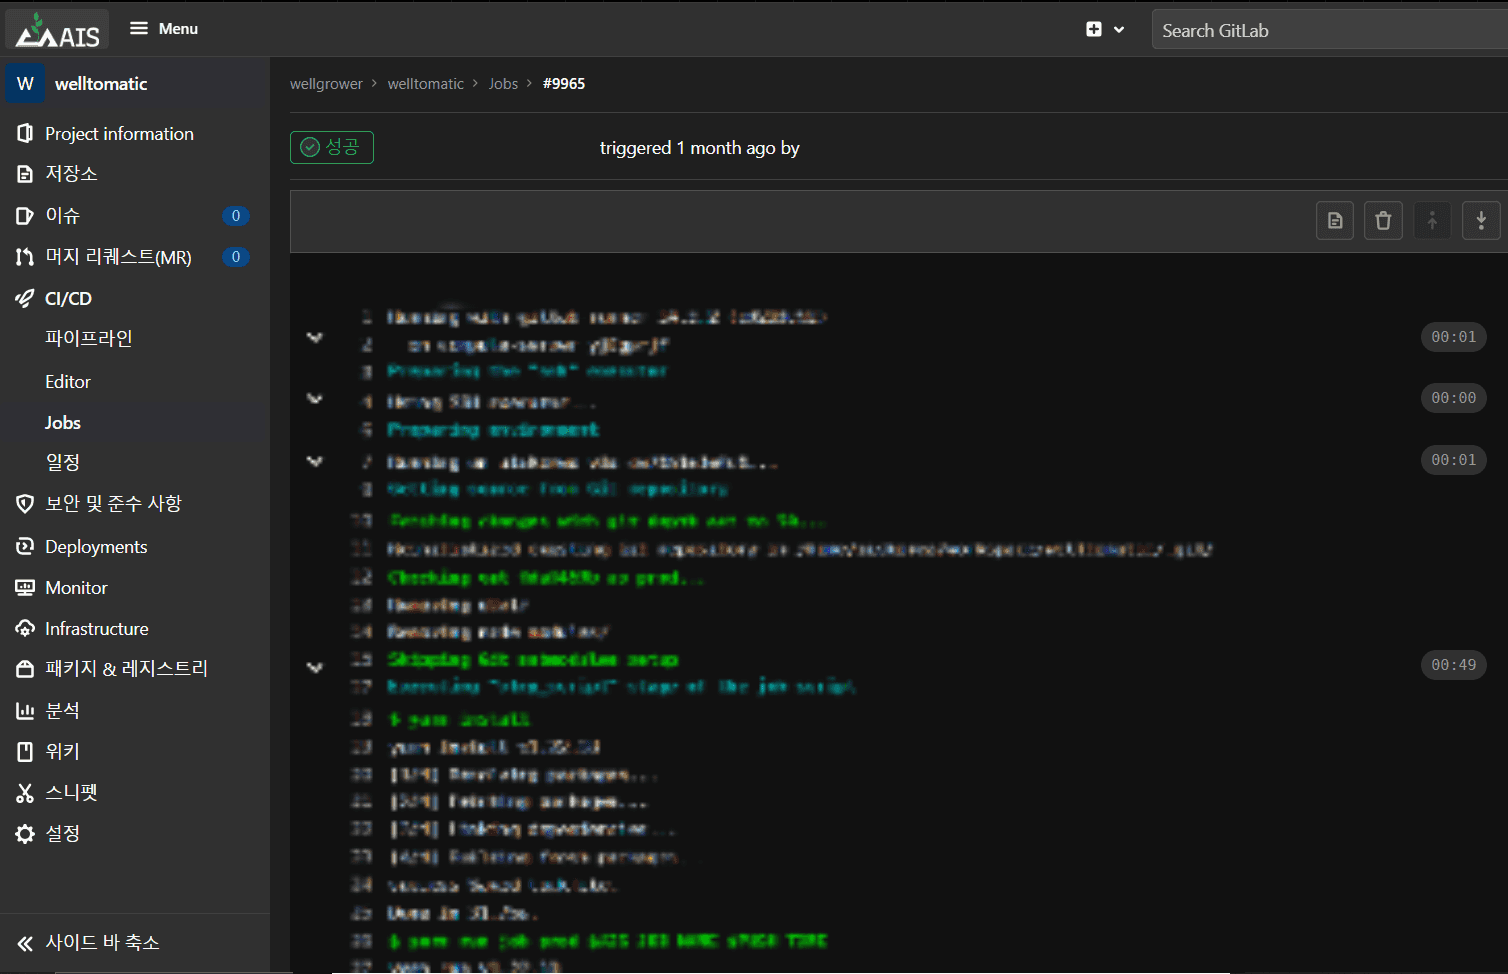Click the 설정 gear icon
This screenshot has width=1508, height=974.
tap(25, 834)
